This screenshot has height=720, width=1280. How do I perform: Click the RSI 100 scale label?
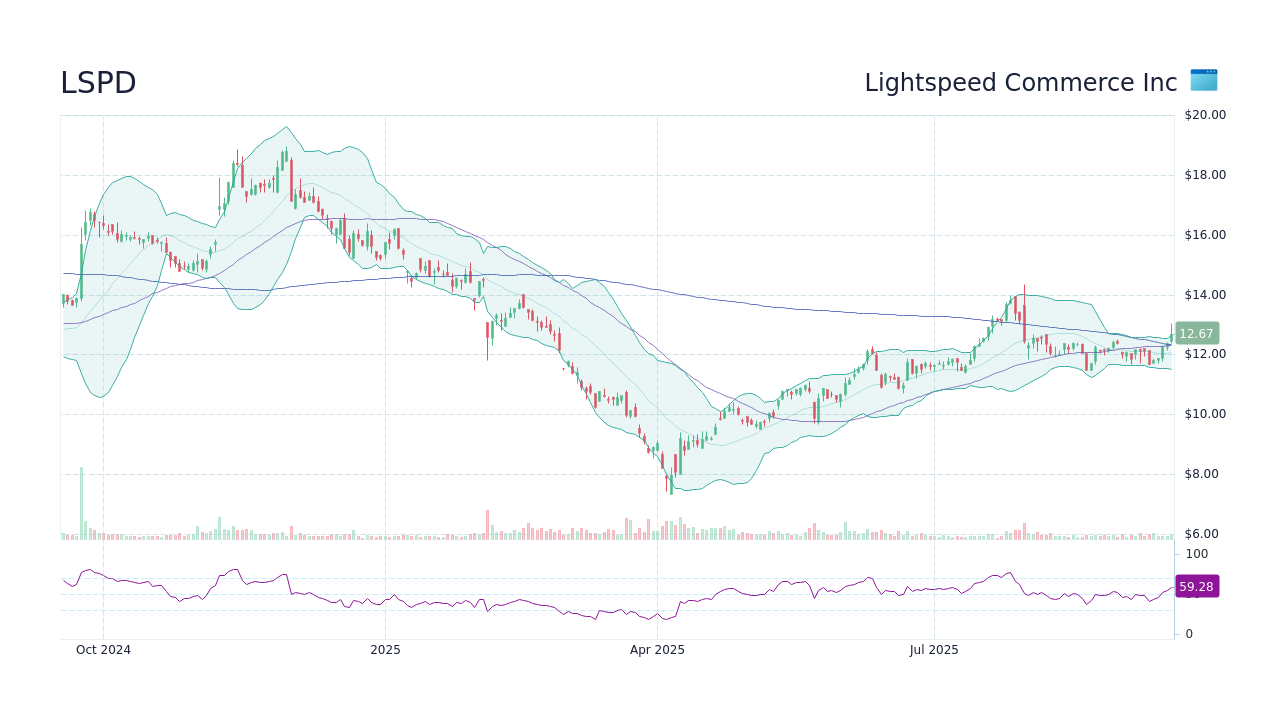coord(1197,554)
